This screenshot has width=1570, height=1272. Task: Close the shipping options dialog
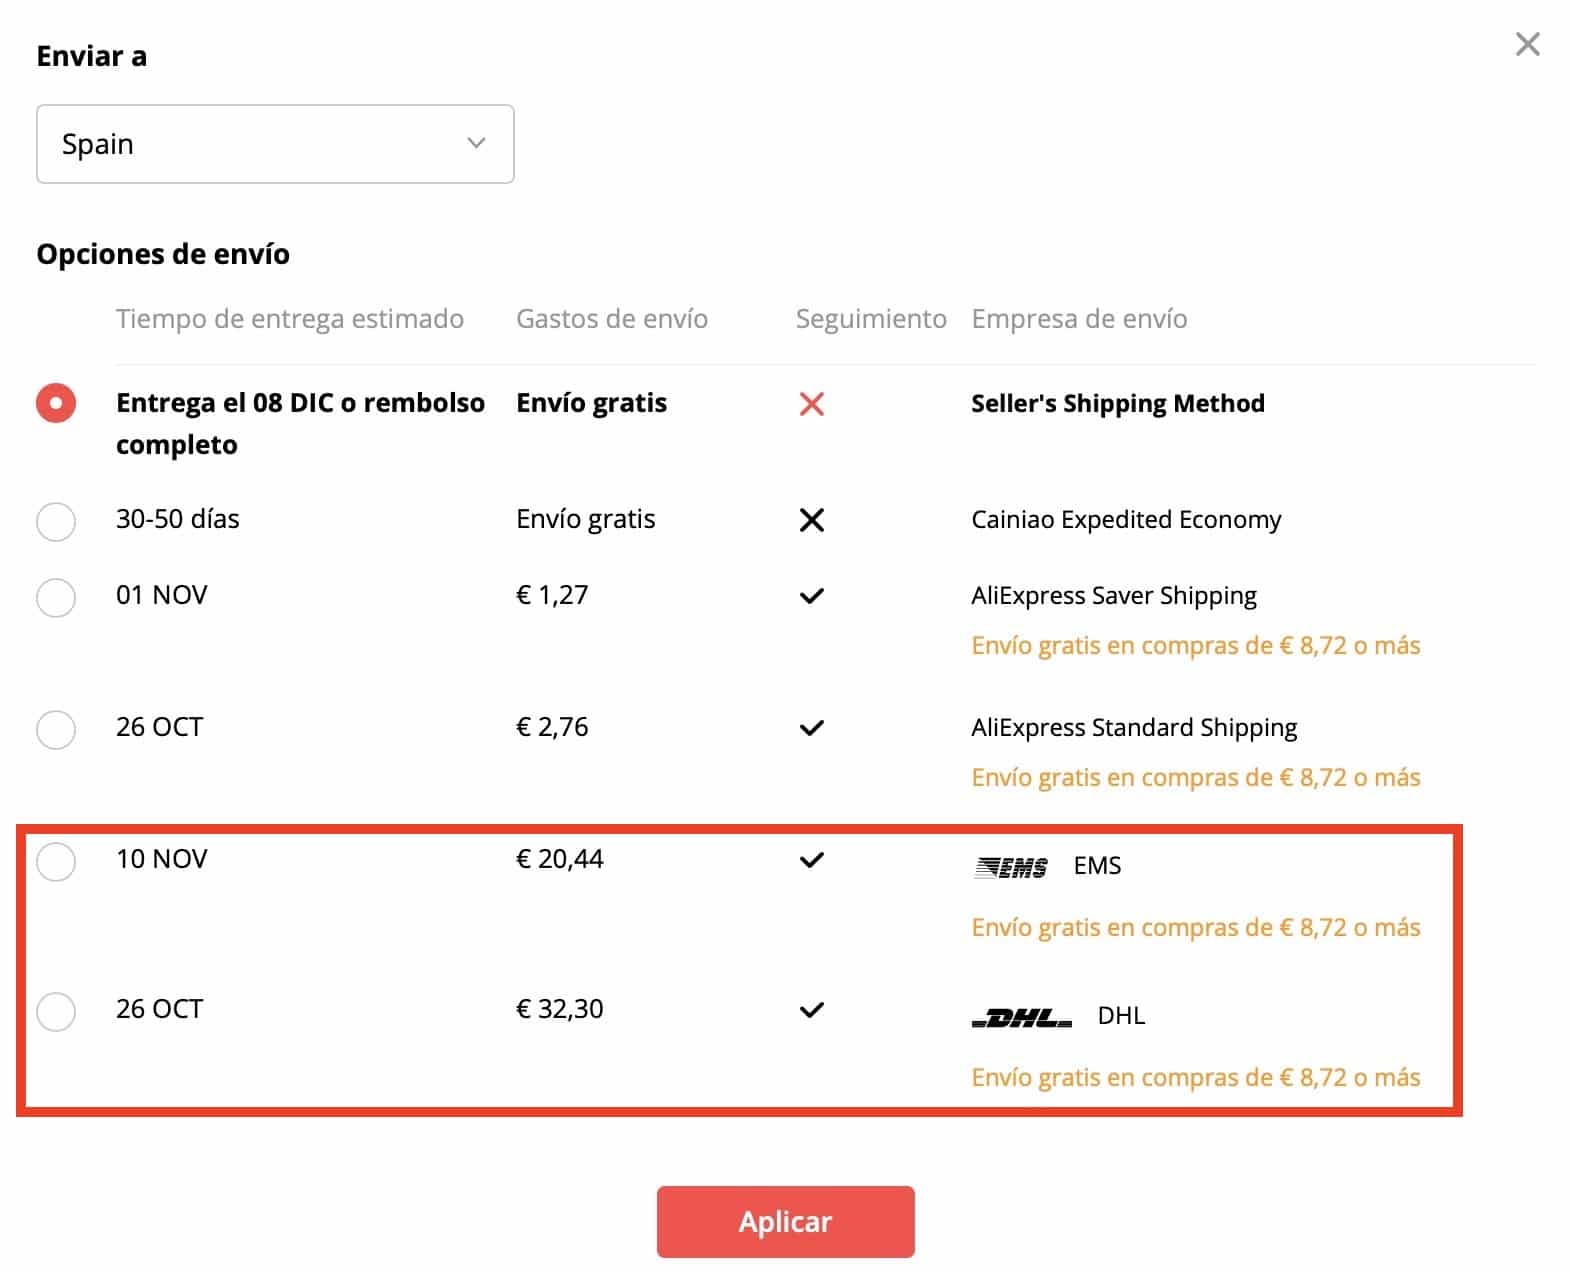click(x=1528, y=45)
